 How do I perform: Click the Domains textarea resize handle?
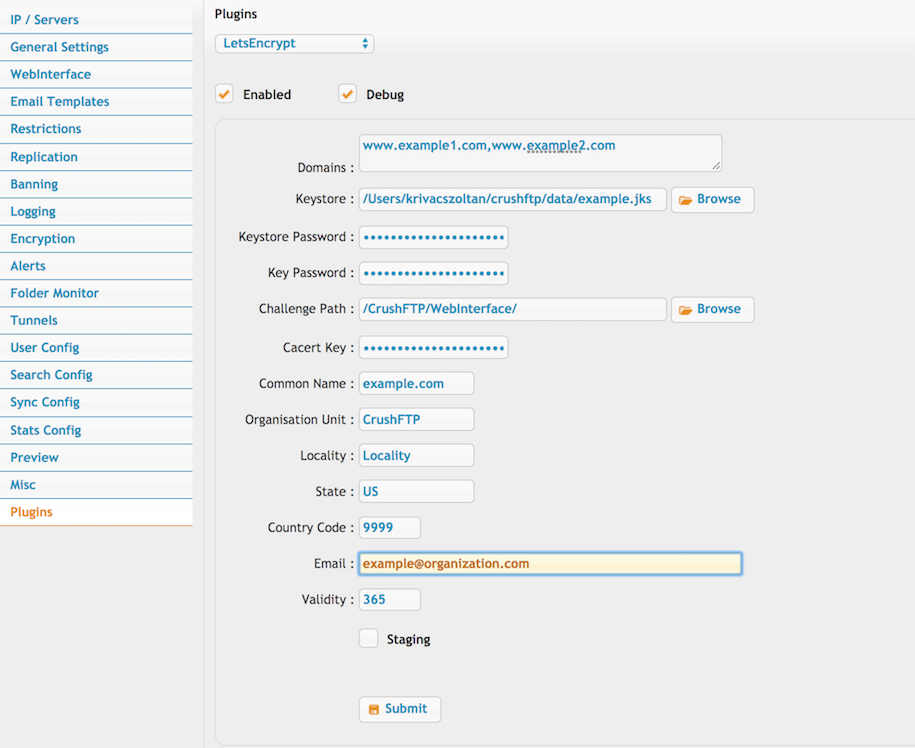click(716, 166)
